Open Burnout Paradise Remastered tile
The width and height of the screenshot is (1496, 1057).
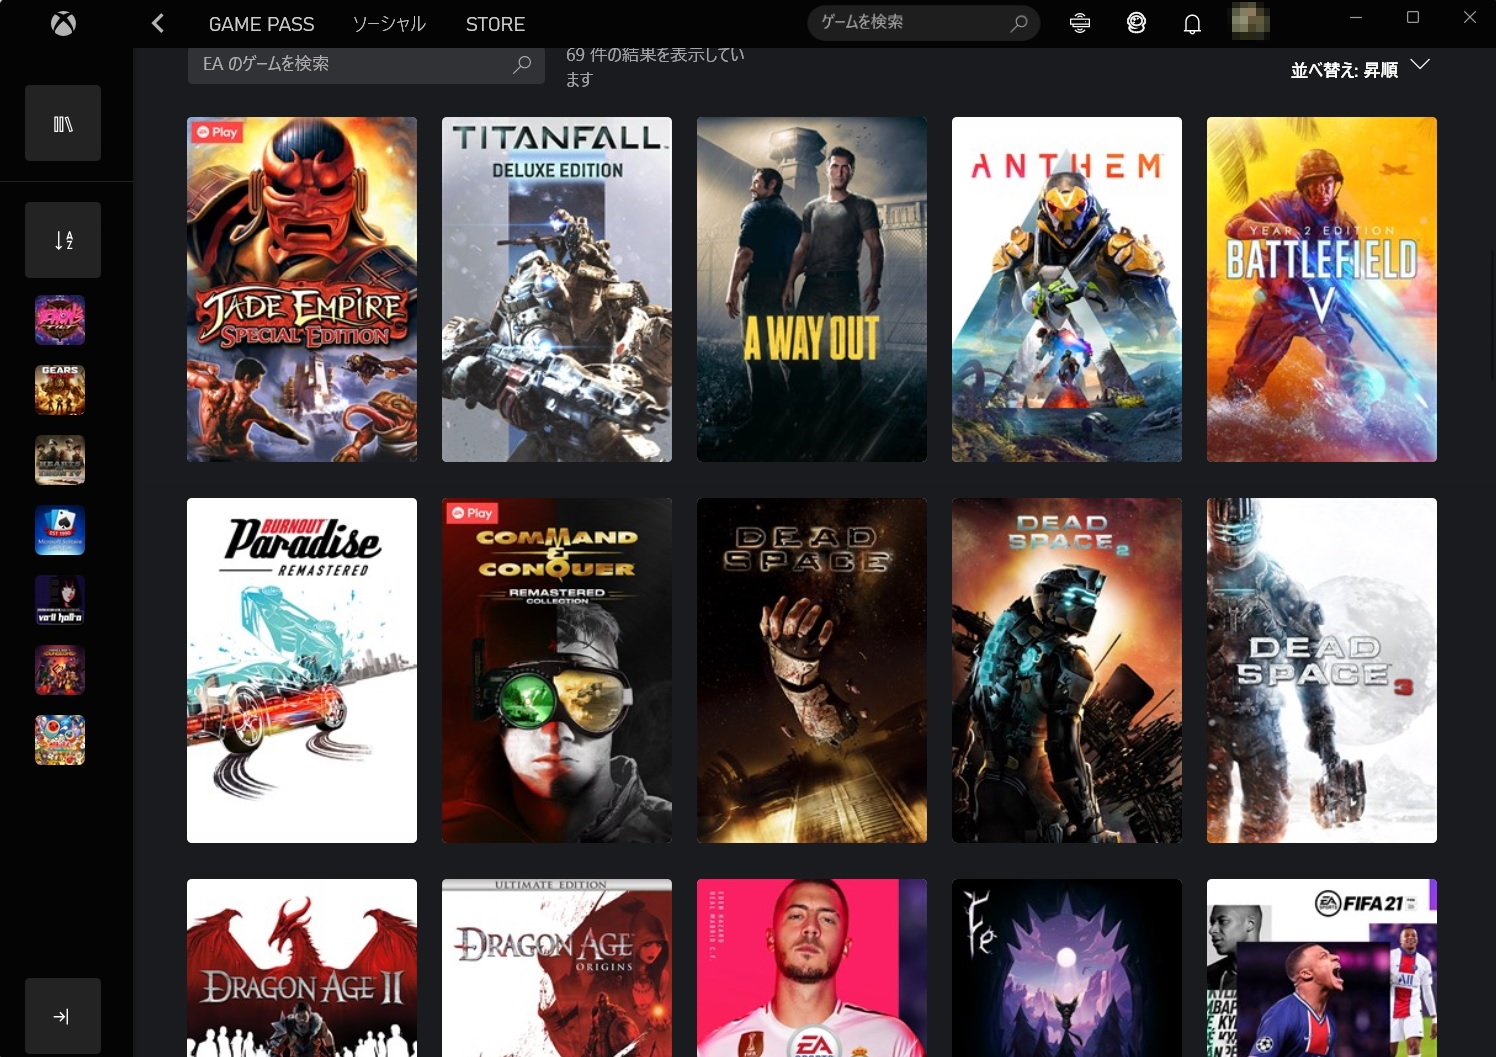click(x=302, y=670)
